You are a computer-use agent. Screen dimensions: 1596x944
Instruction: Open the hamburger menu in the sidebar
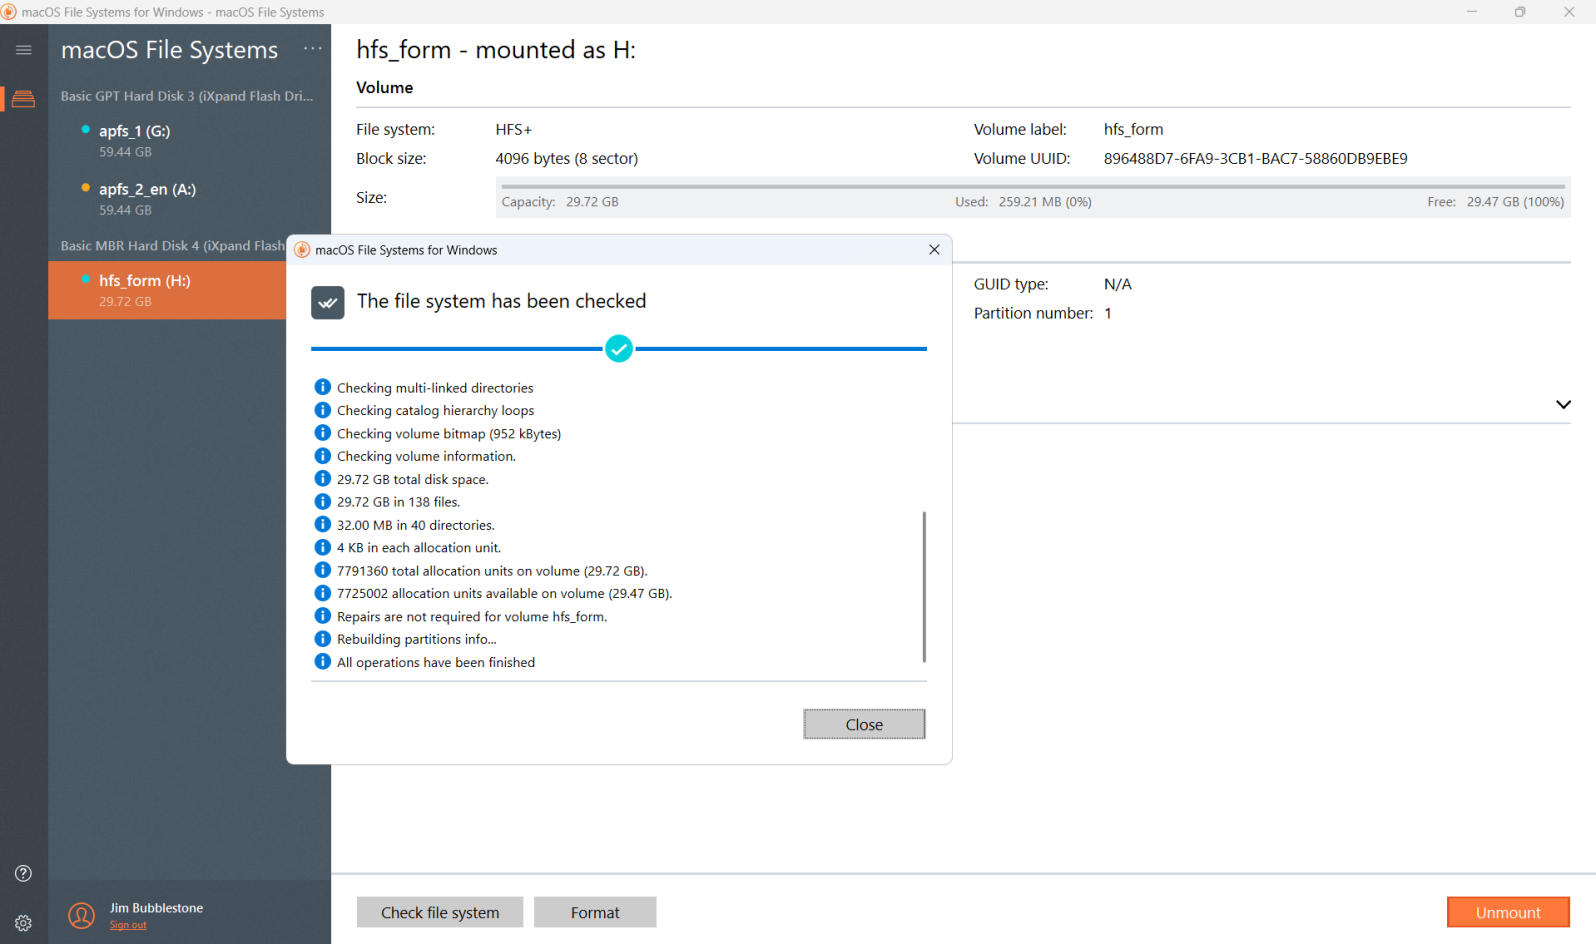pyautogui.click(x=24, y=50)
